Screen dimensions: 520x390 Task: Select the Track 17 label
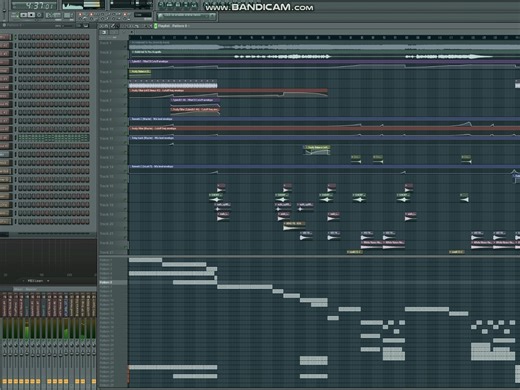coord(106,196)
